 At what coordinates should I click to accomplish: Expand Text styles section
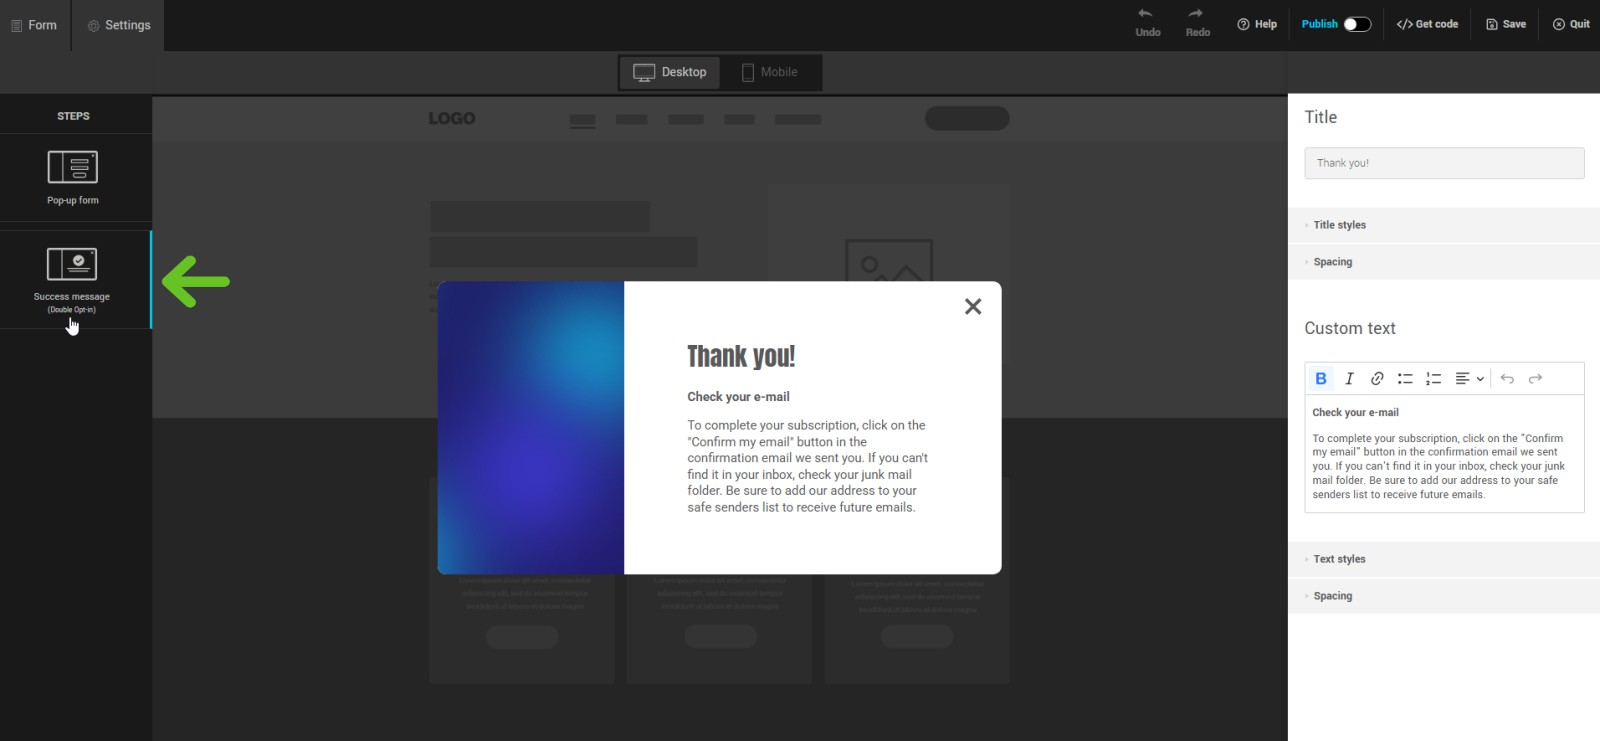tap(1339, 559)
